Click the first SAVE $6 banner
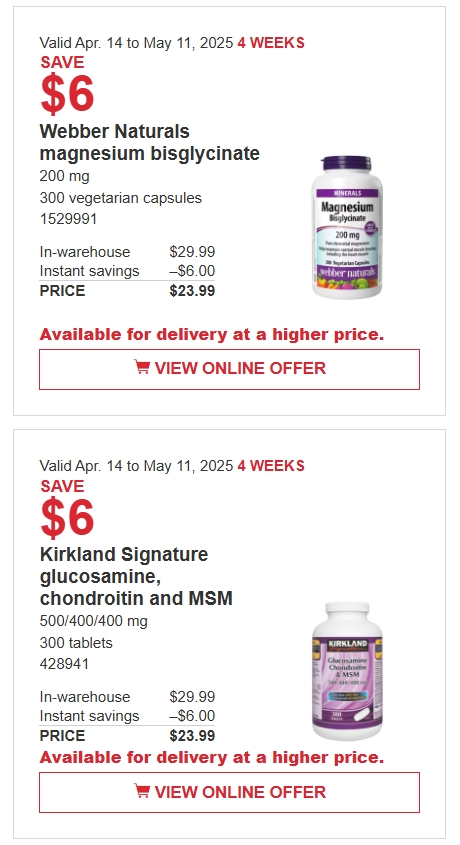 [x=67, y=85]
